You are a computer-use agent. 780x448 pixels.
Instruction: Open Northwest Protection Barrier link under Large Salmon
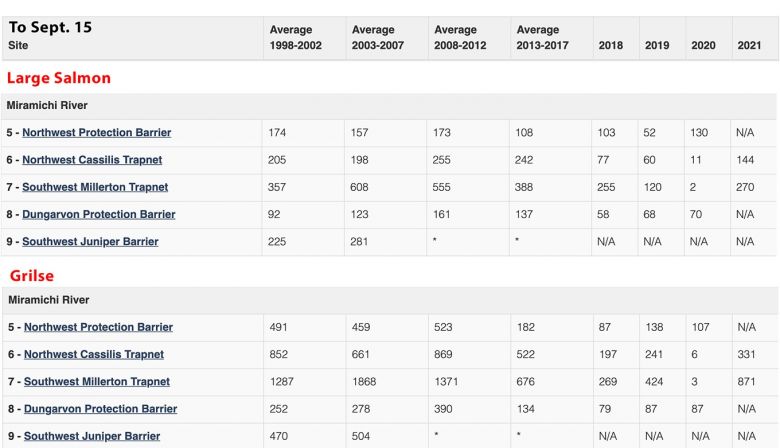(x=96, y=133)
